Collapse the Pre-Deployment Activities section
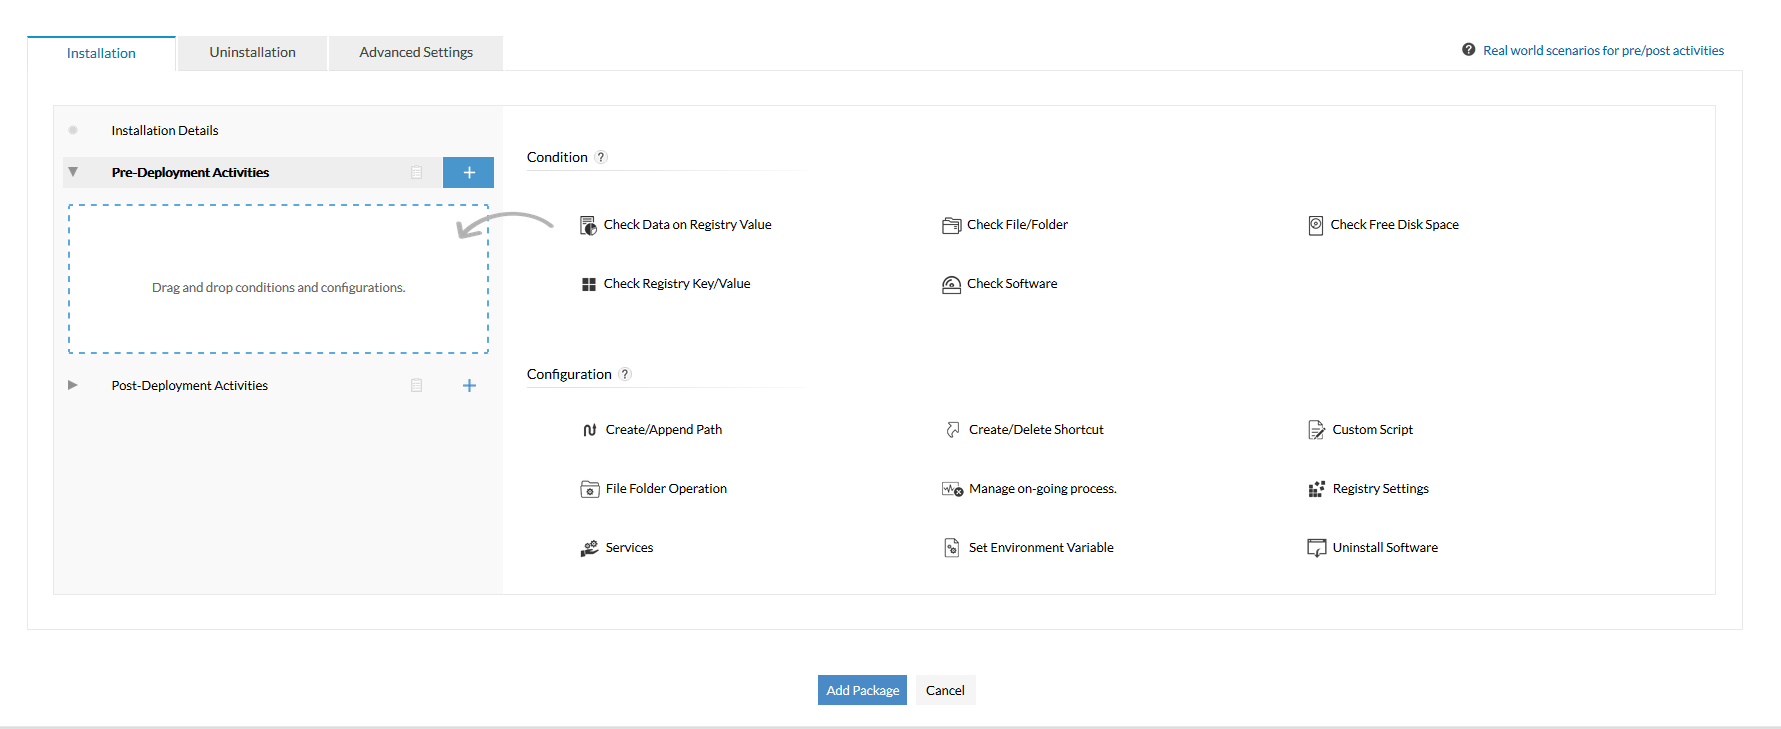Screen dimensions: 1781x729 coord(73,172)
